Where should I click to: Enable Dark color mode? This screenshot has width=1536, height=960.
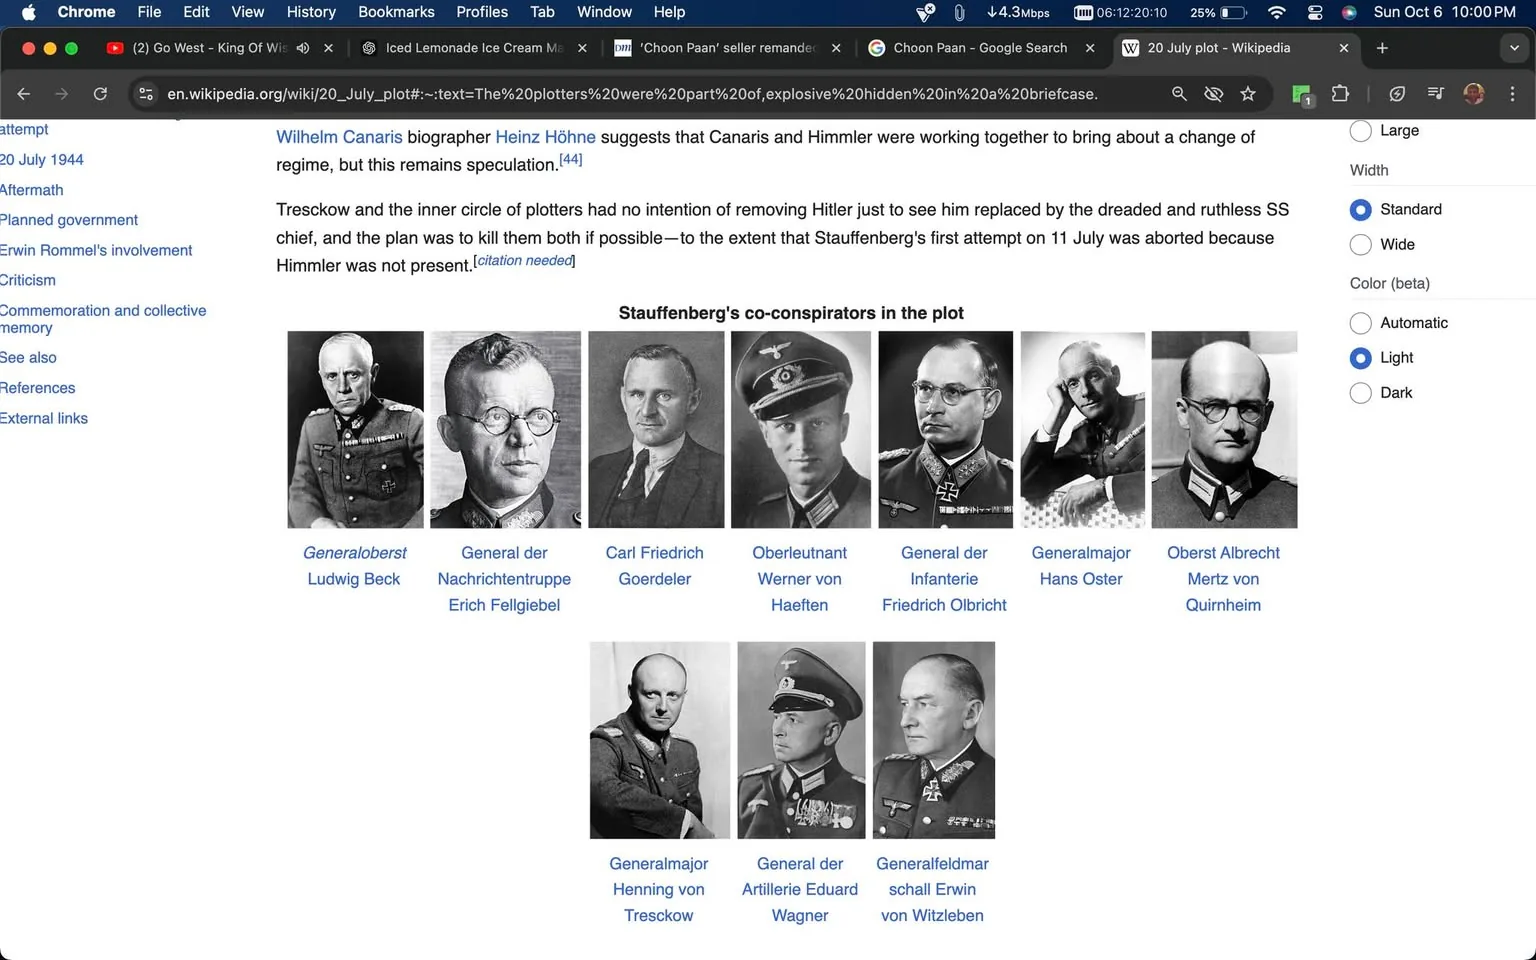point(1360,392)
